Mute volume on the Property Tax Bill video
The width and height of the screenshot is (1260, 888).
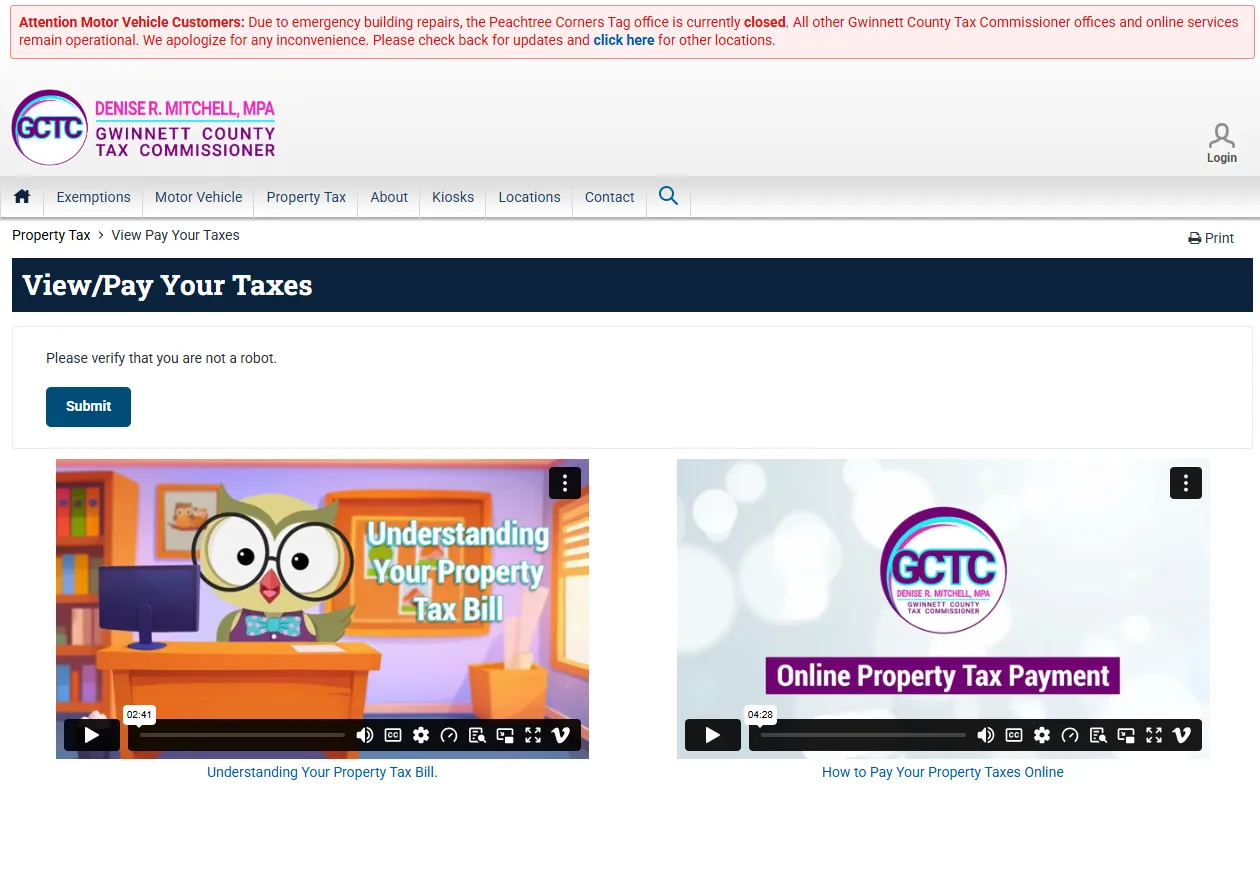click(365, 735)
